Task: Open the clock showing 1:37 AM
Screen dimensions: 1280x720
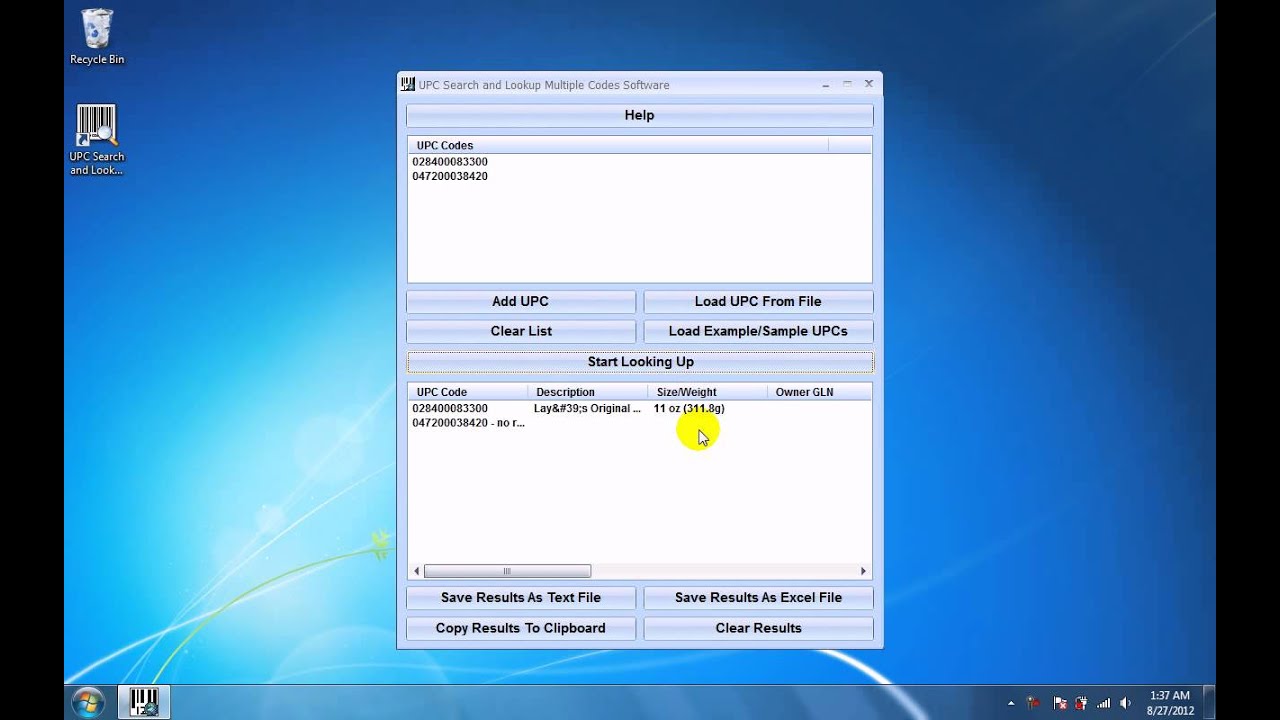Action: coord(1170,702)
